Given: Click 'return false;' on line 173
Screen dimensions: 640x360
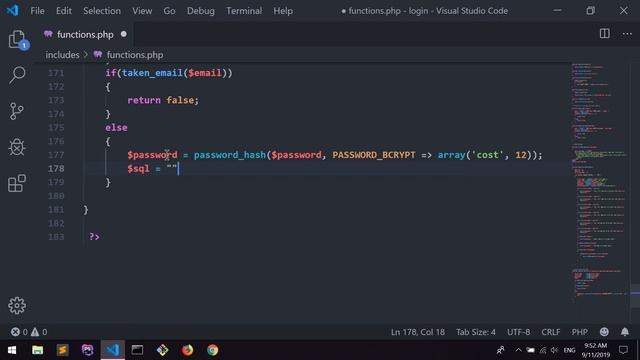Looking at the screenshot, I should [163, 100].
